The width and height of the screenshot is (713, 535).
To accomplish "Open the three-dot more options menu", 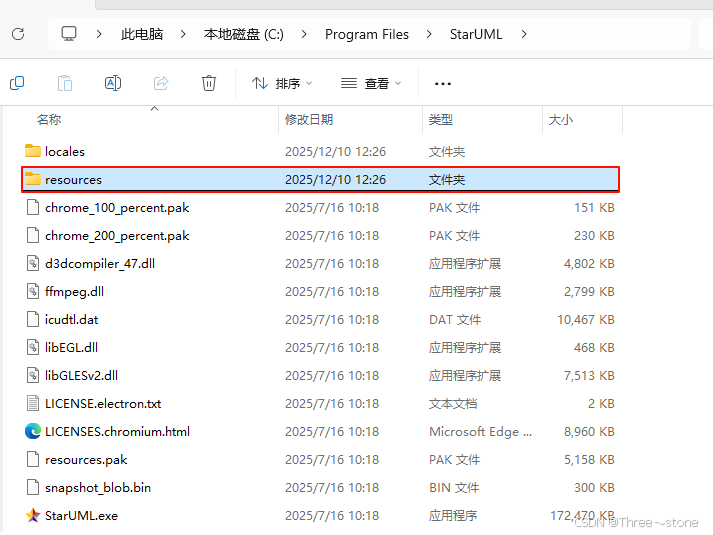I will click(x=442, y=84).
